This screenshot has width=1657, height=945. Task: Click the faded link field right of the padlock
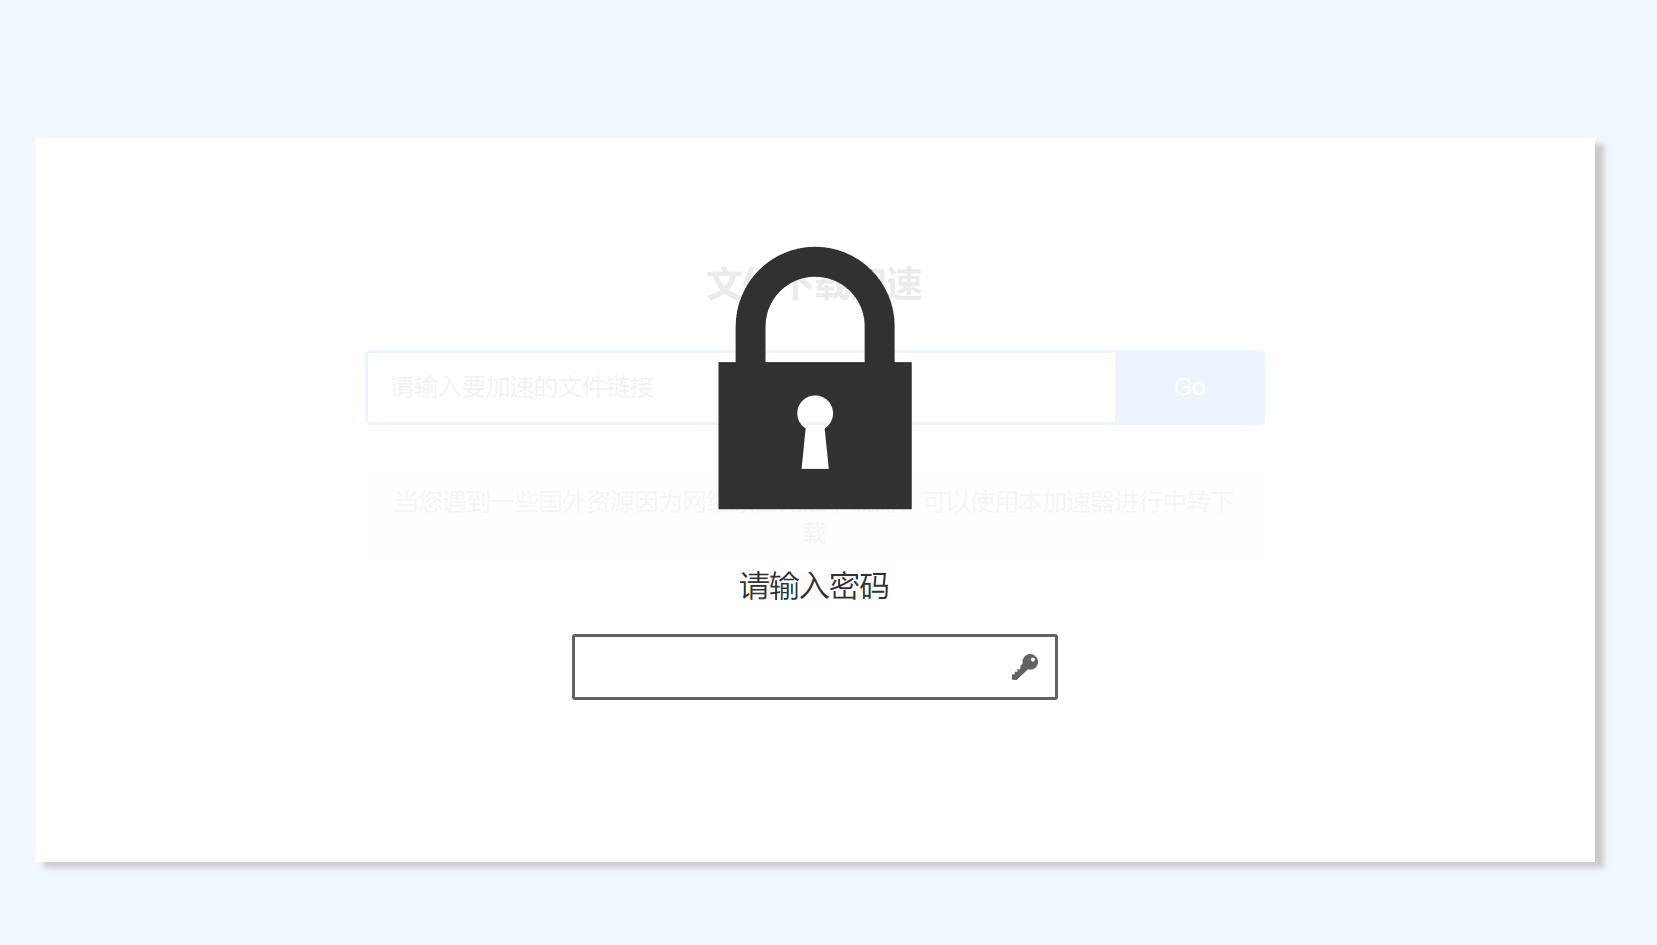[1013, 387]
